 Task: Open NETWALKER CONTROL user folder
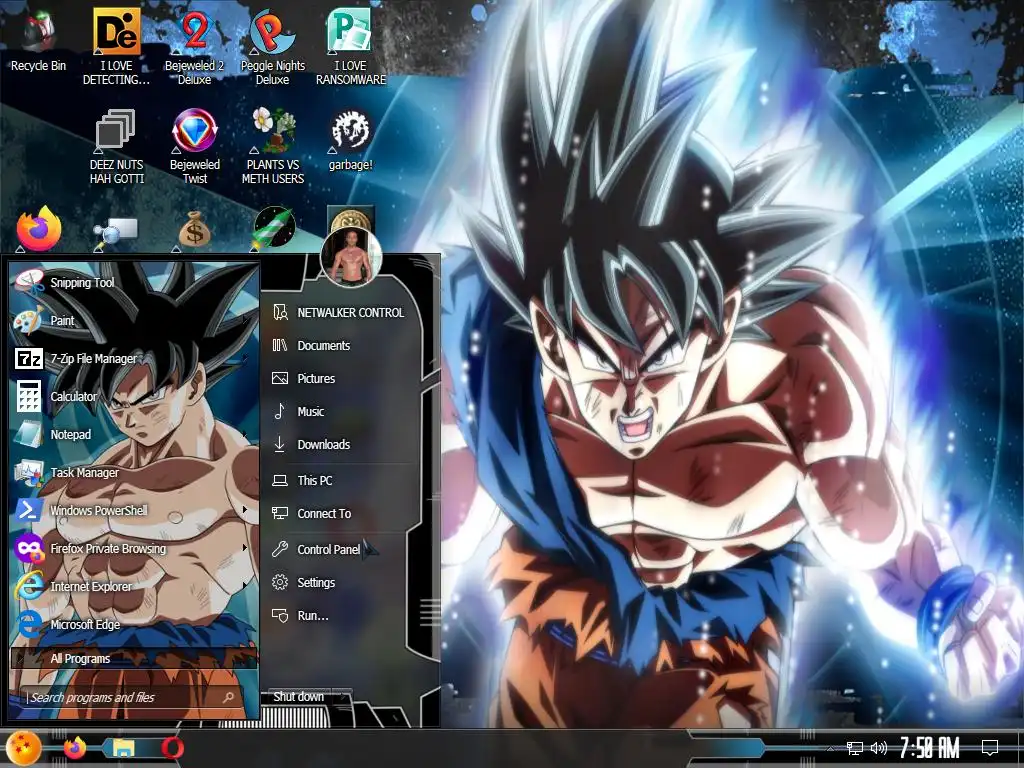[x=341, y=312]
